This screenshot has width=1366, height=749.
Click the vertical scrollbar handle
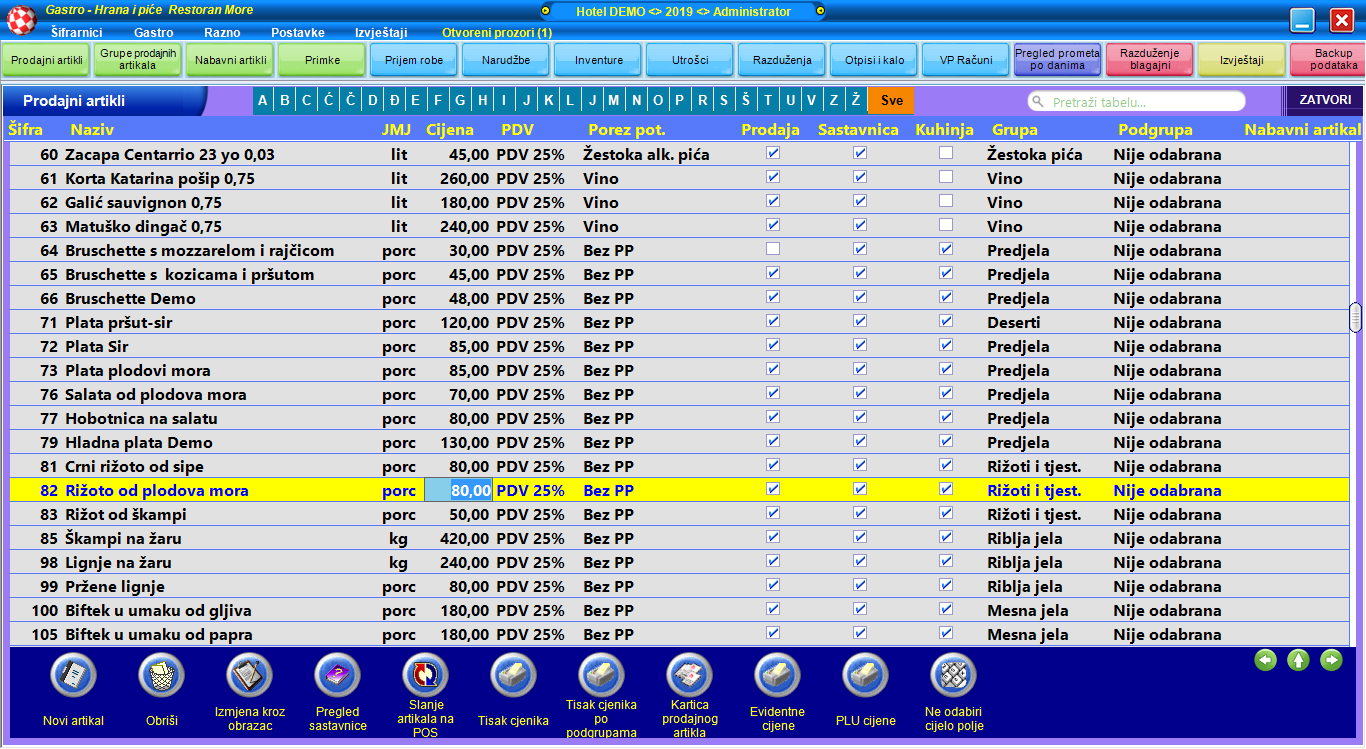click(1355, 317)
